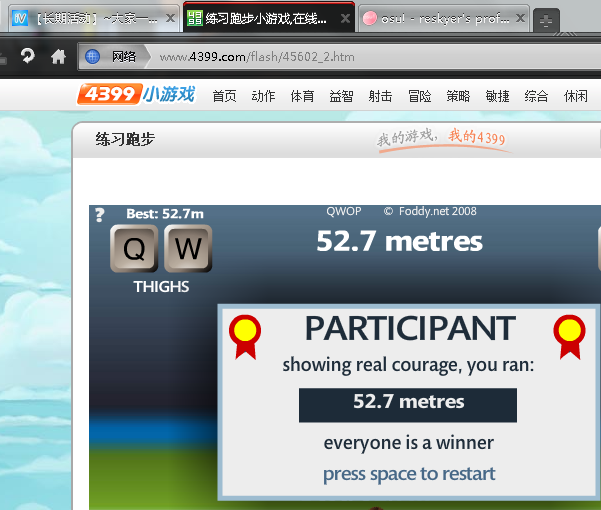Viewport: 601px width, 510px height.
Task: Open a new tab with plus button
Action: pos(546,20)
